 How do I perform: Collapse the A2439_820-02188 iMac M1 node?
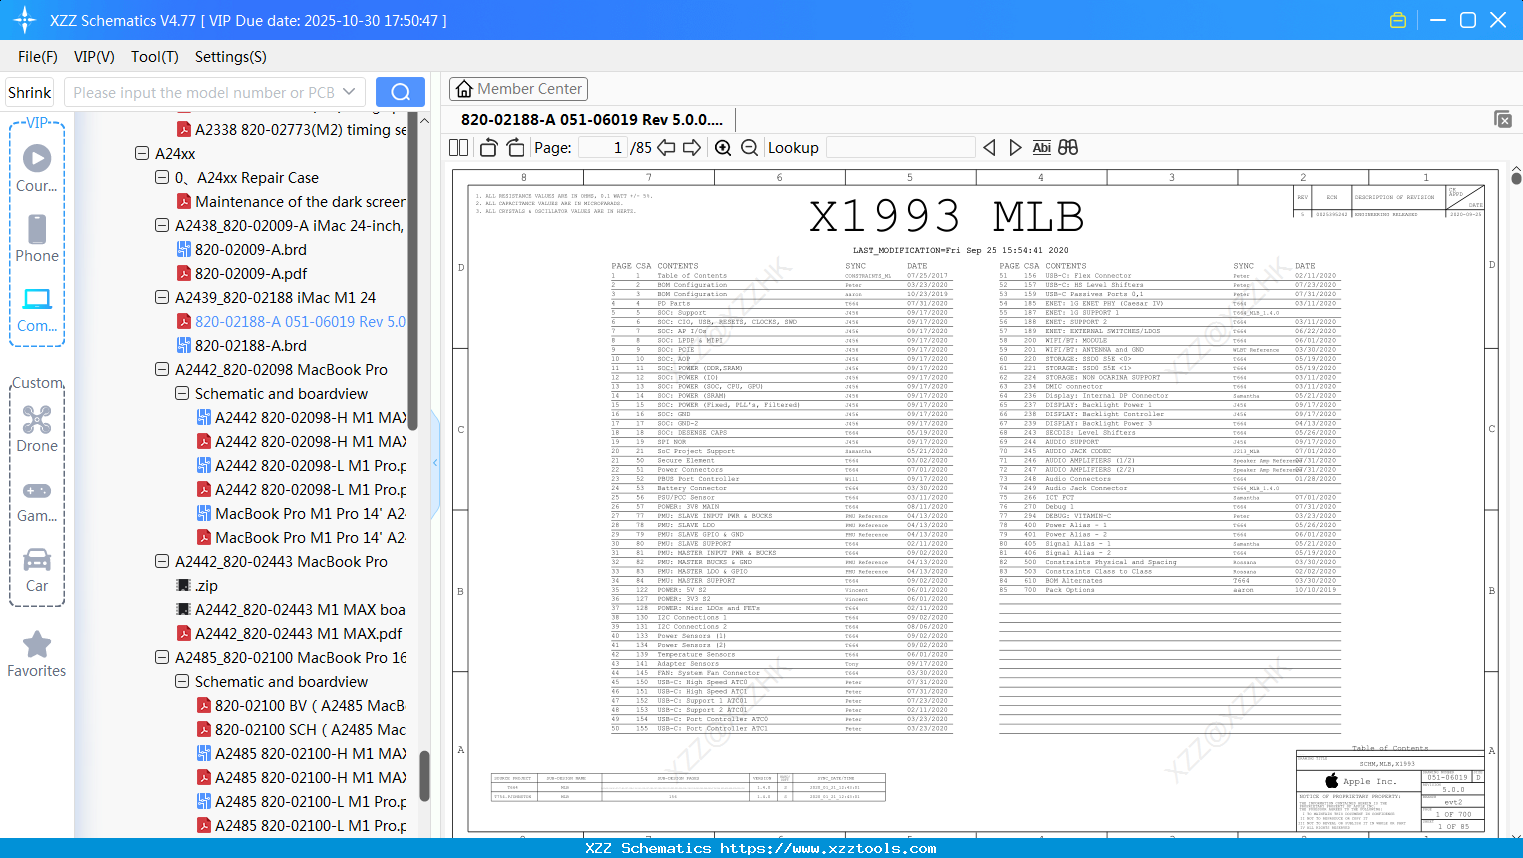162,298
